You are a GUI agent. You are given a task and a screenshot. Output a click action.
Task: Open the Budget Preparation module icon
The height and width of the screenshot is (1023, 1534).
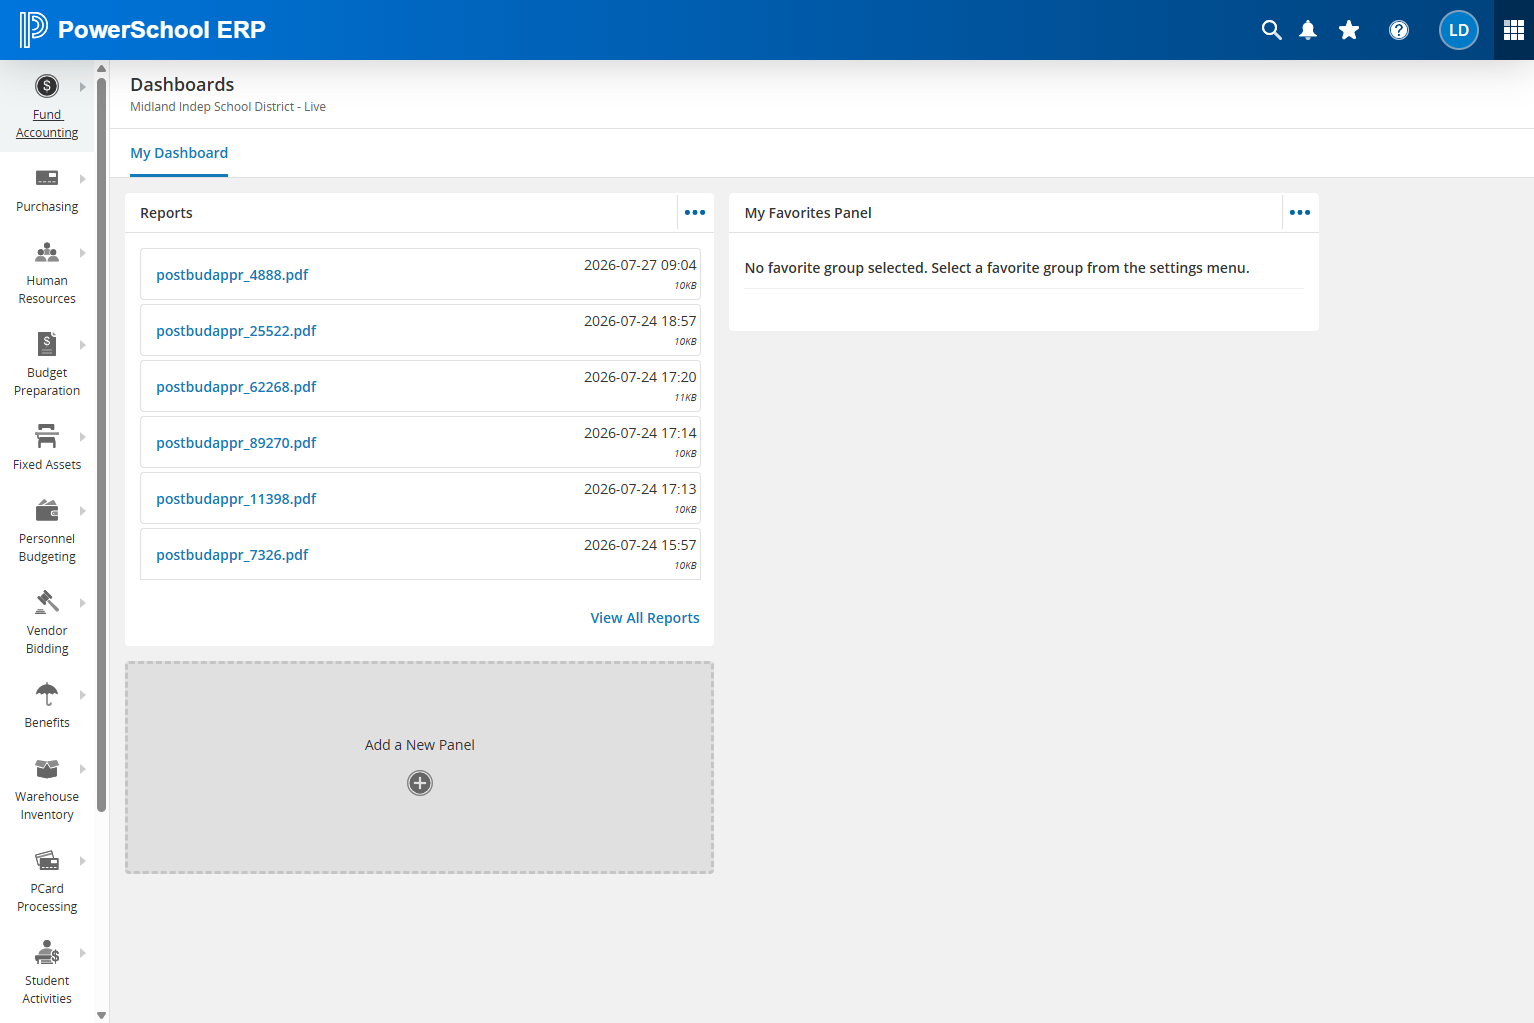coord(47,344)
